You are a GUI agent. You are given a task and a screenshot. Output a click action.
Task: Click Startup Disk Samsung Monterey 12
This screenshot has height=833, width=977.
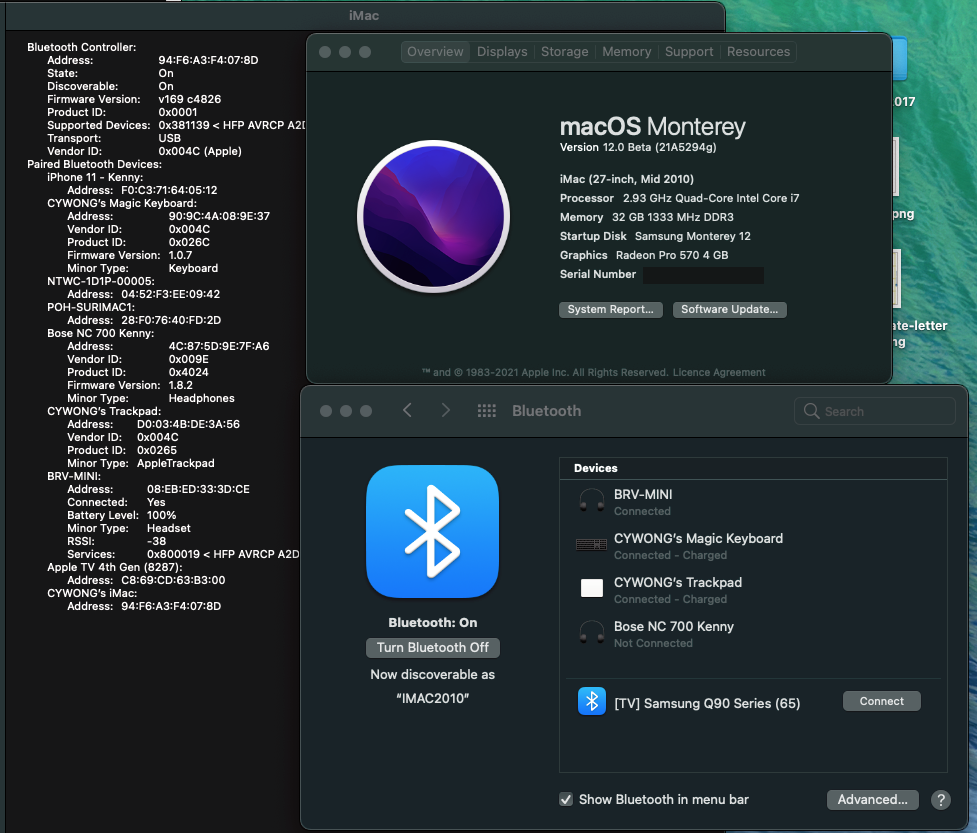pos(655,237)
